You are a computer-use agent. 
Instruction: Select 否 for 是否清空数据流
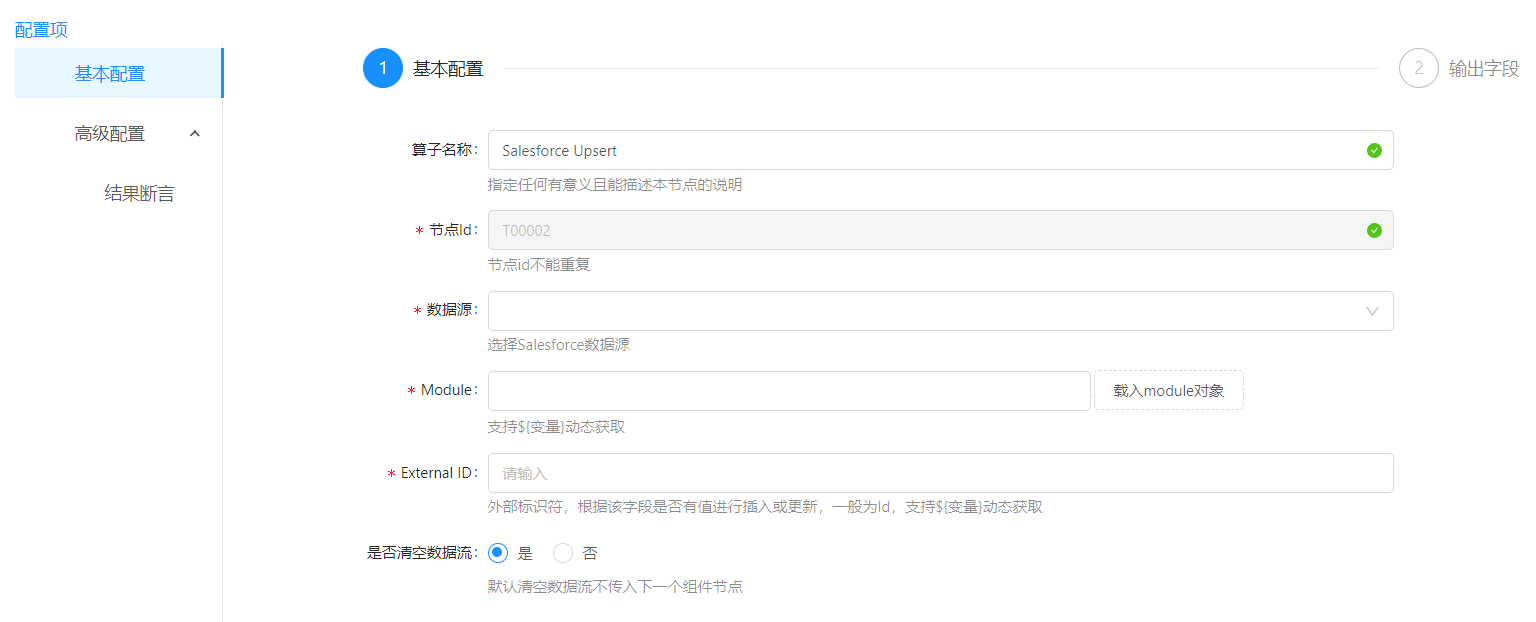563,553
